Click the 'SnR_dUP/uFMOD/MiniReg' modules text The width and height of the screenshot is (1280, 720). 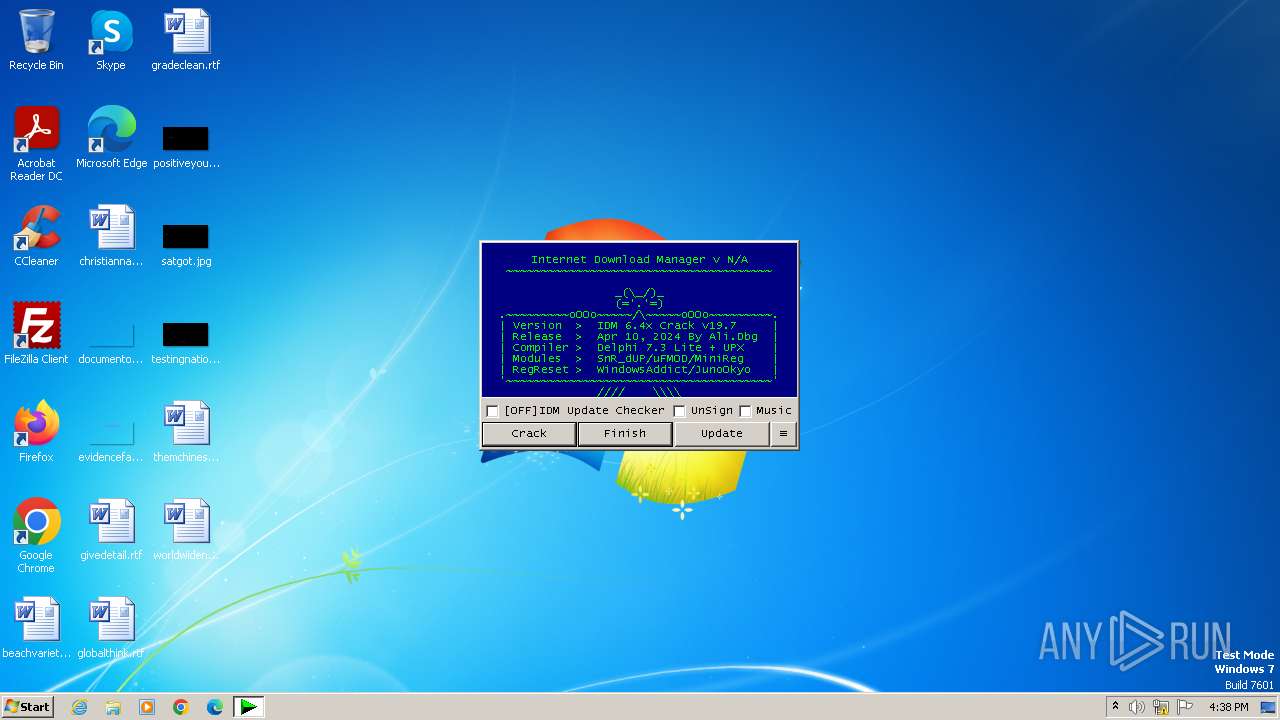coord(670,359)
